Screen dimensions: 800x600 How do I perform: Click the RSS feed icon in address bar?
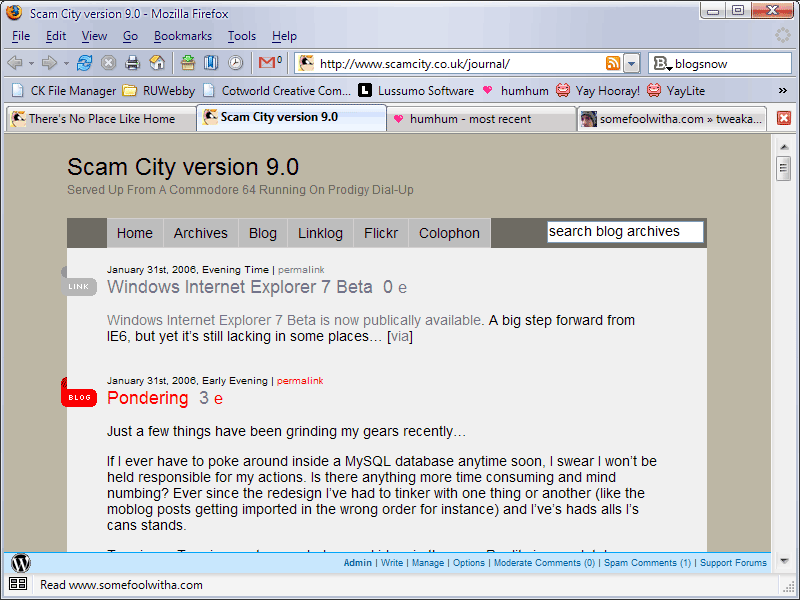click(x=613, y=63)
